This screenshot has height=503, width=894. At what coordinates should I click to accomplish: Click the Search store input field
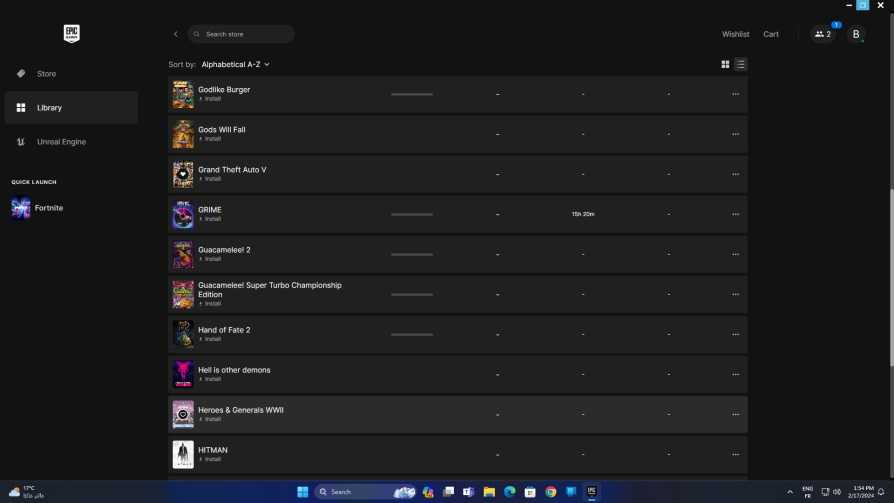pos(246,34)
